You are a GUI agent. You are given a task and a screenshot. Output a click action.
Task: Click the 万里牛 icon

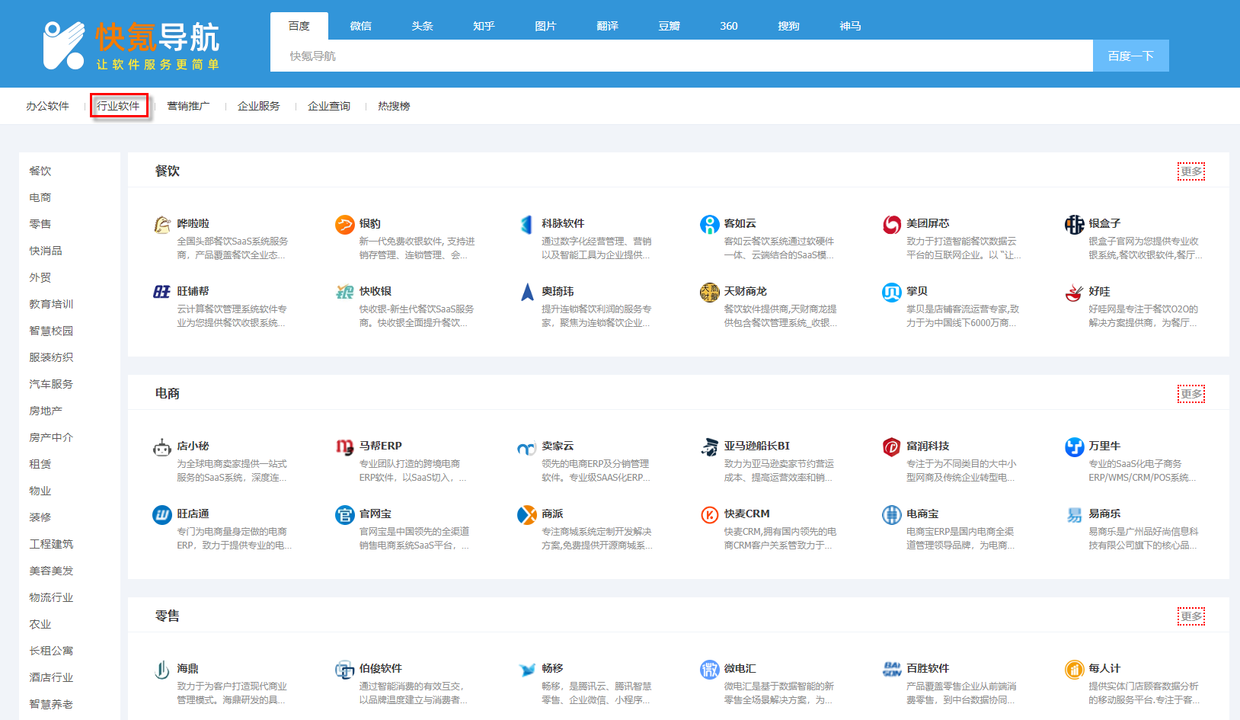point(1074,447)
